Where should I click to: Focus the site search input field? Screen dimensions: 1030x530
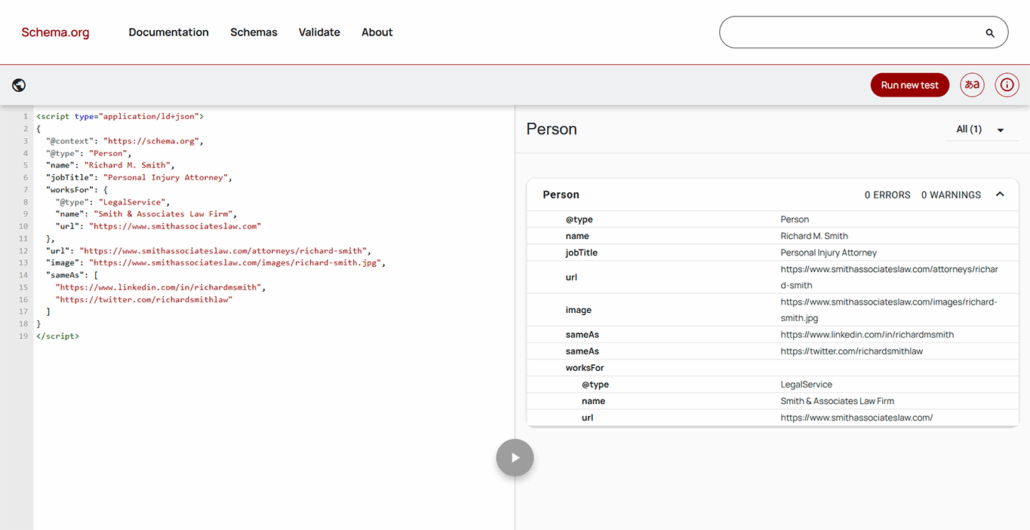coord(850,32)
